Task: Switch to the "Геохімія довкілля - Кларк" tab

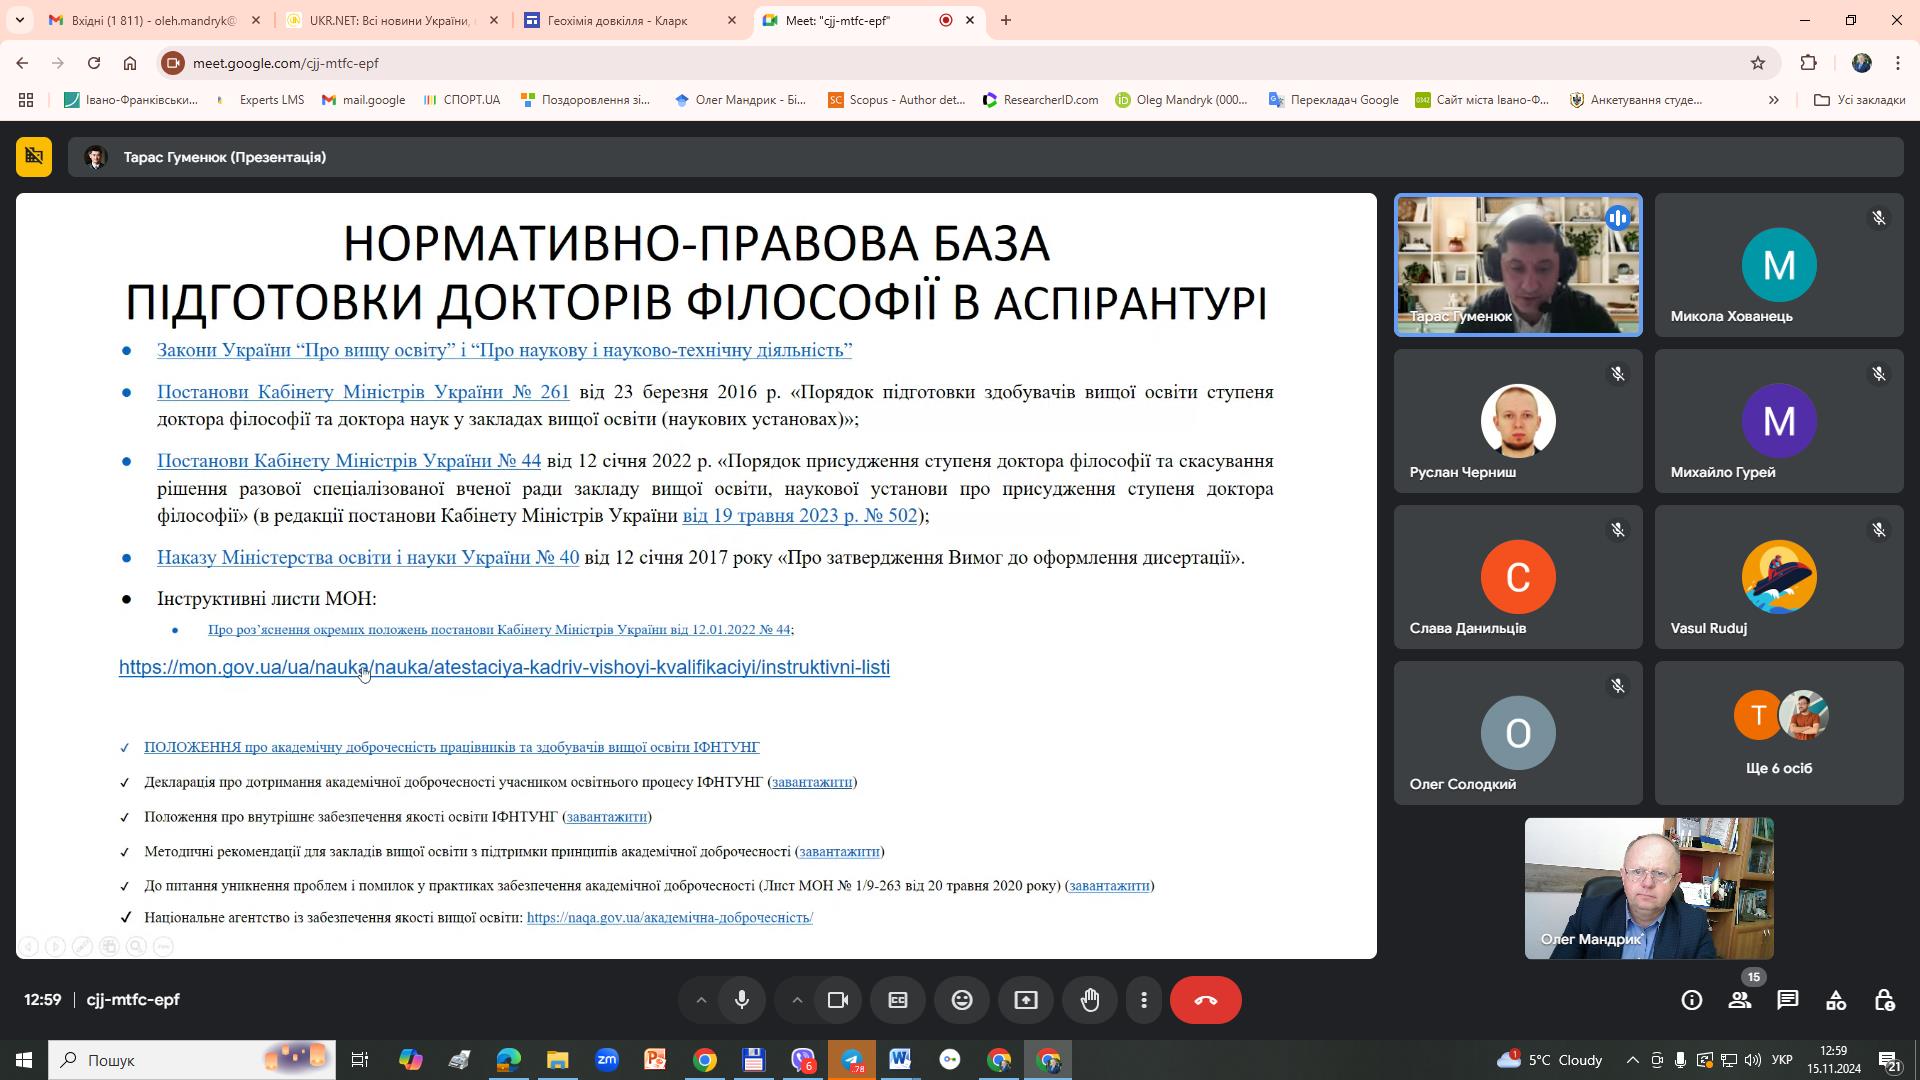Action: pyautogui.click(x=620, y=20)
